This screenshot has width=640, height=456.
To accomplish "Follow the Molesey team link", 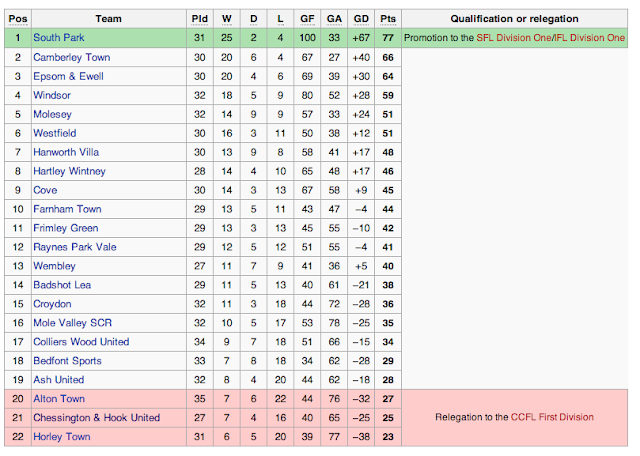I will pos(53,114).
